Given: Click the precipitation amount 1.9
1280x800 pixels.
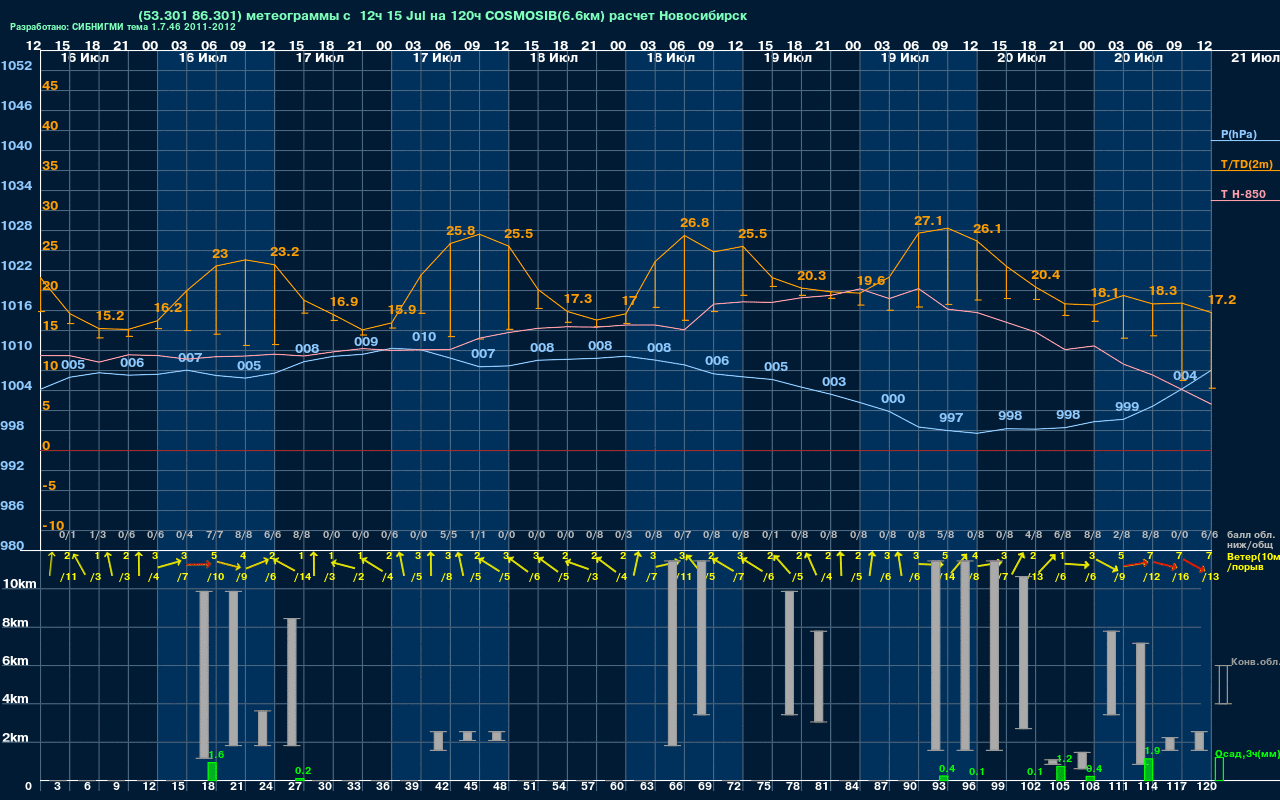Looking at the screenshot, I should [x=1152, y=751].
